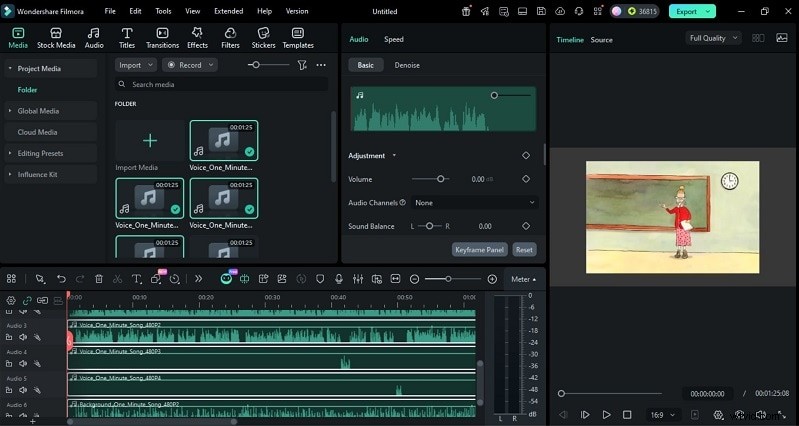Screen dimensions: 799x426
Task: Open the Extended menu
Action: [228, 11]
